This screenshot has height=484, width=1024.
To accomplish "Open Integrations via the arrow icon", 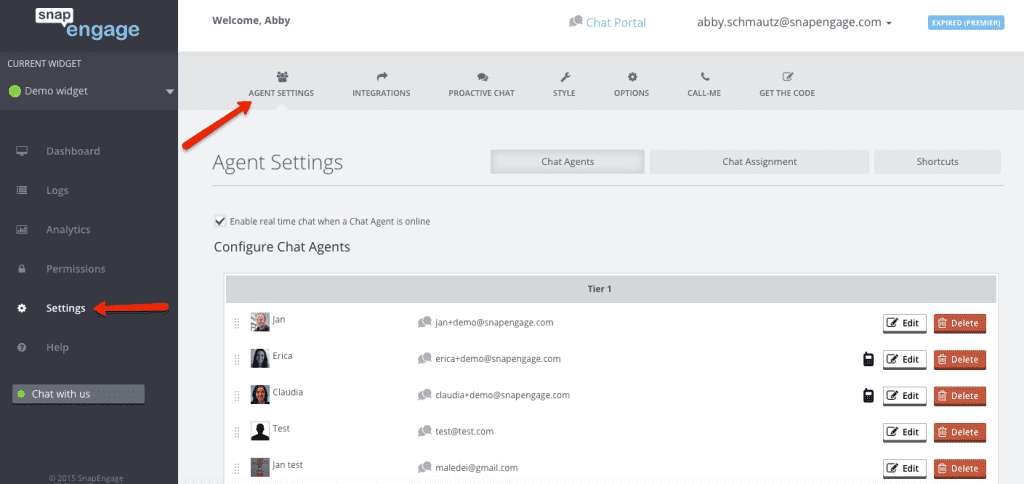I will [381, 77].
